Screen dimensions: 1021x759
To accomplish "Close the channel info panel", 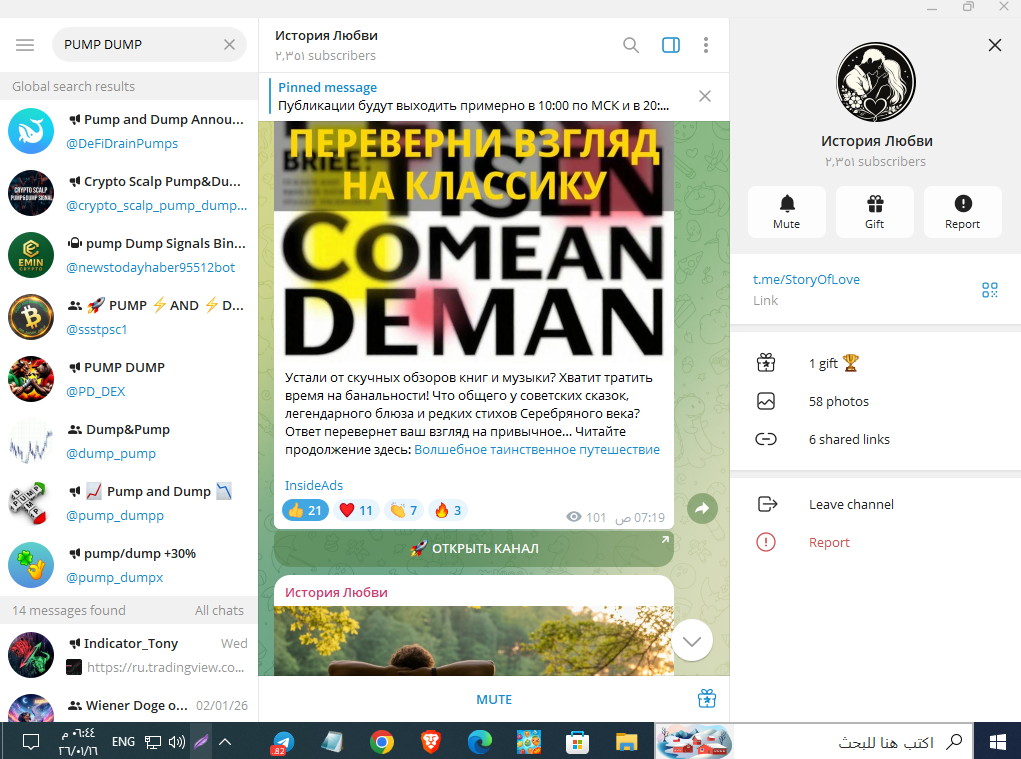I will [x=994, y=45].
